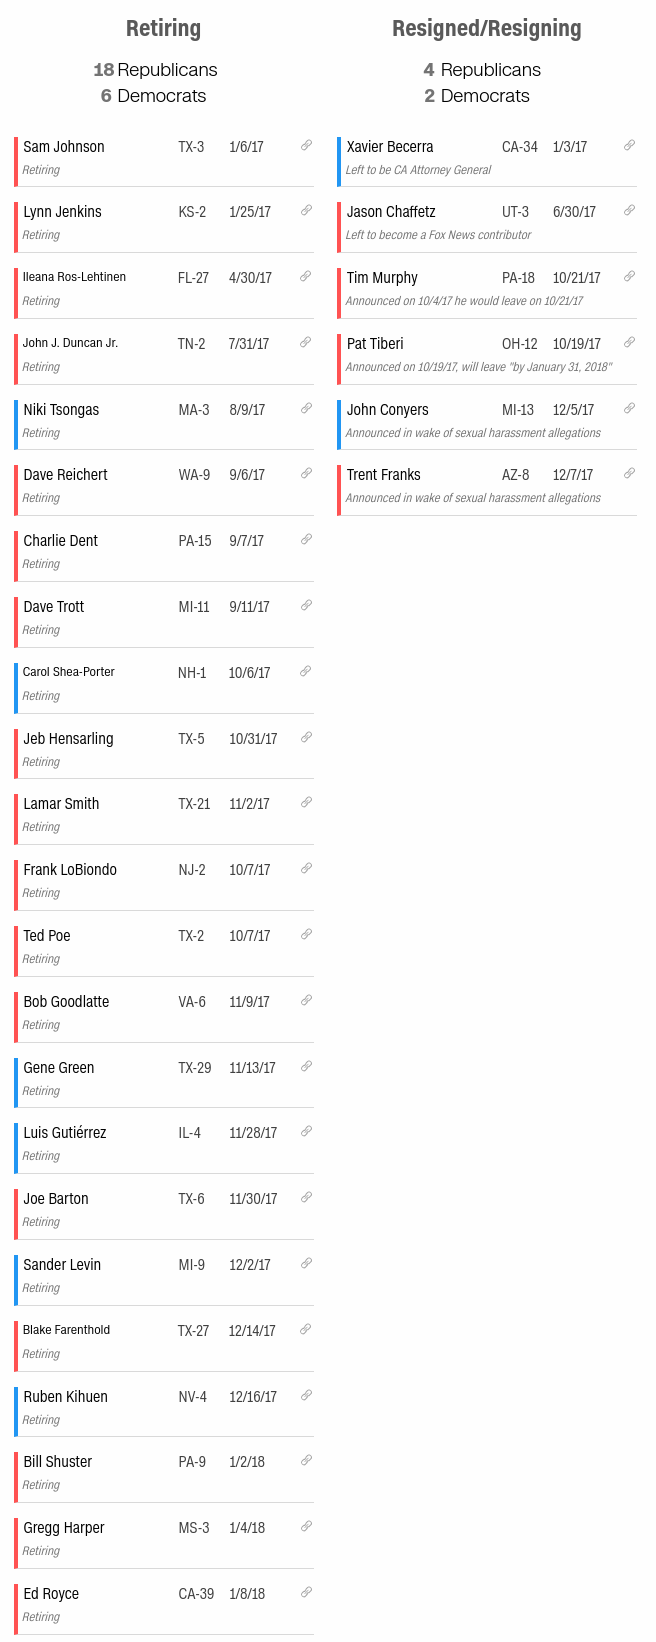Open the link icon for Ed Royce

click(x=306, y=1592)
